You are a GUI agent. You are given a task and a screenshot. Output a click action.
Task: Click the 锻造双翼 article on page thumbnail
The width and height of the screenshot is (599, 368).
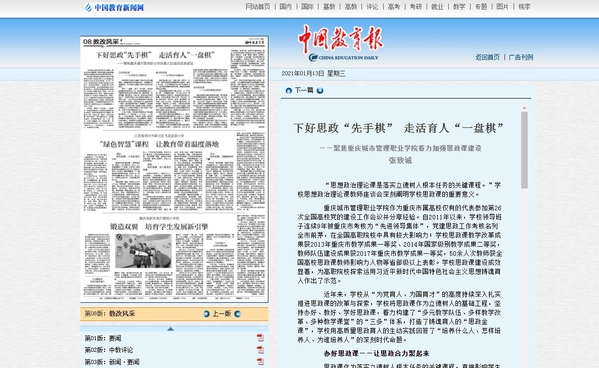pos(159,227)
